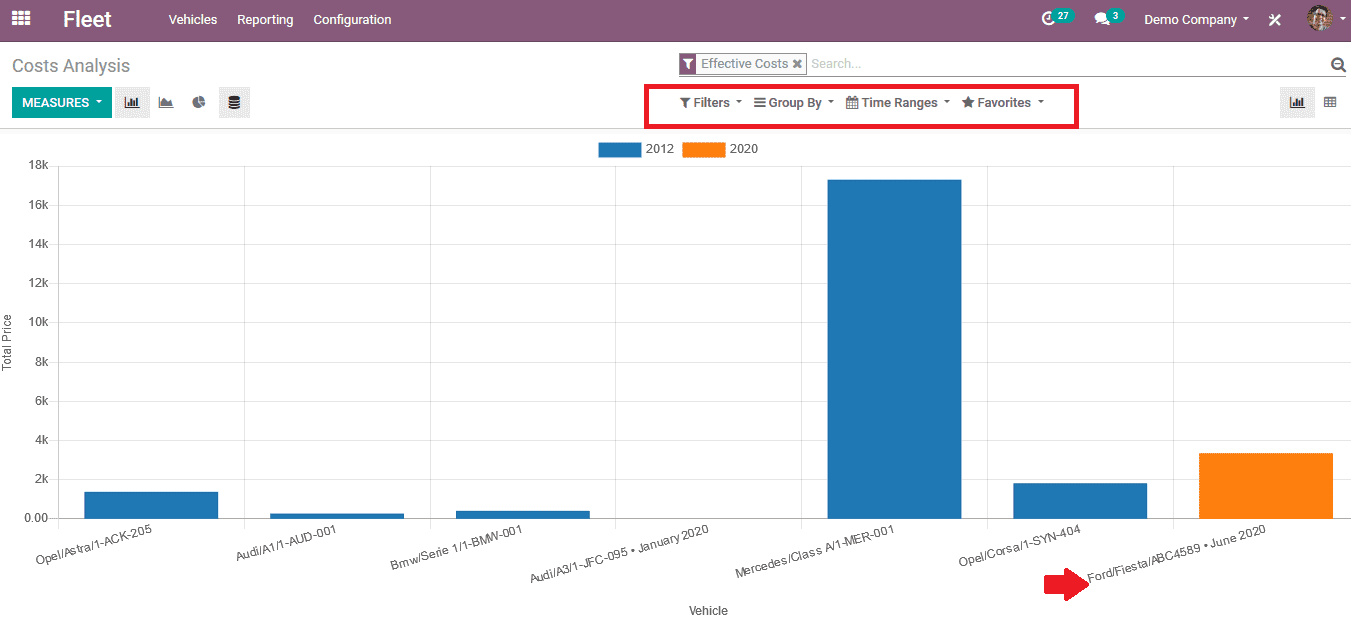Switch to pivot table view icon
Image resolution: width=1351 pixels, height=619 pixels.
point(1330,103)
